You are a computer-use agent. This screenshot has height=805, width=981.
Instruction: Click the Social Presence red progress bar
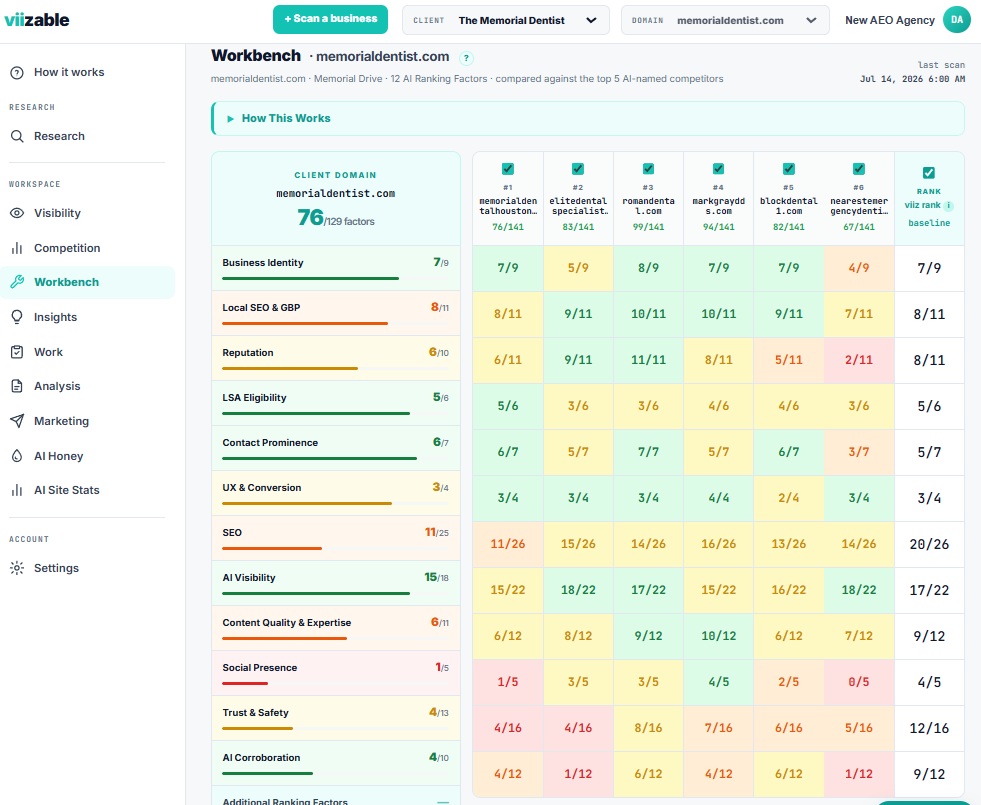(245, 684)
